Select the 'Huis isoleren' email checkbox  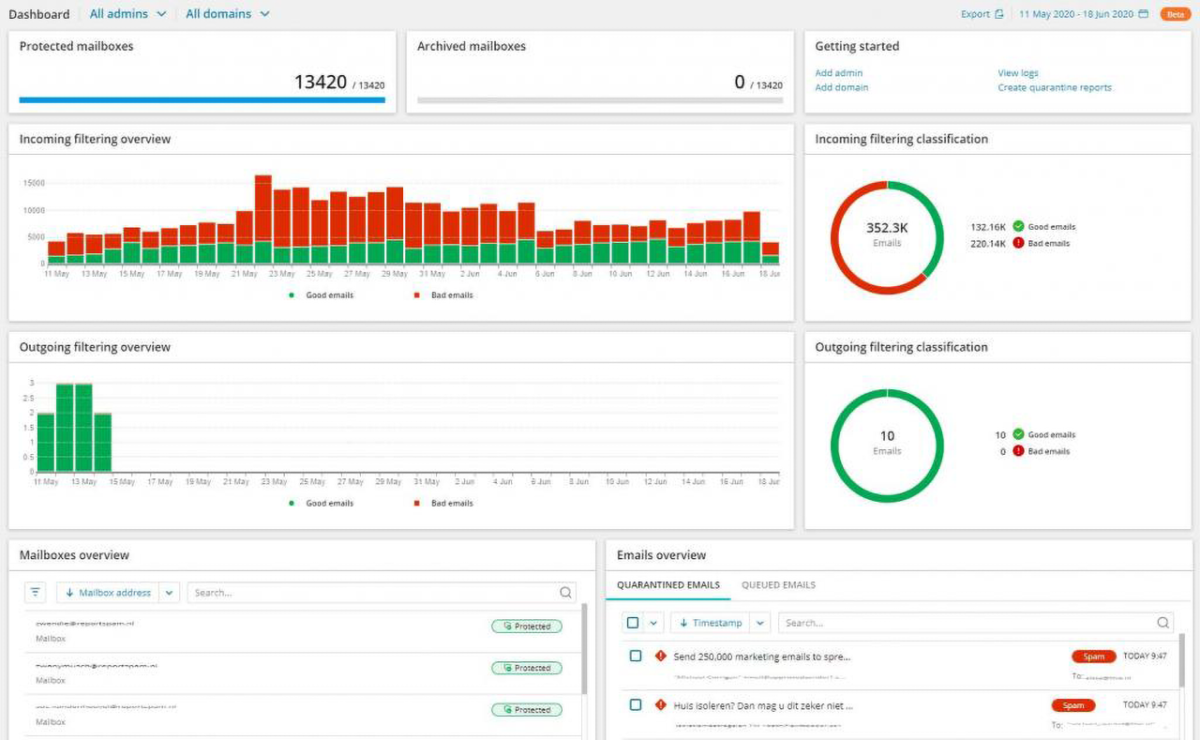635,705
